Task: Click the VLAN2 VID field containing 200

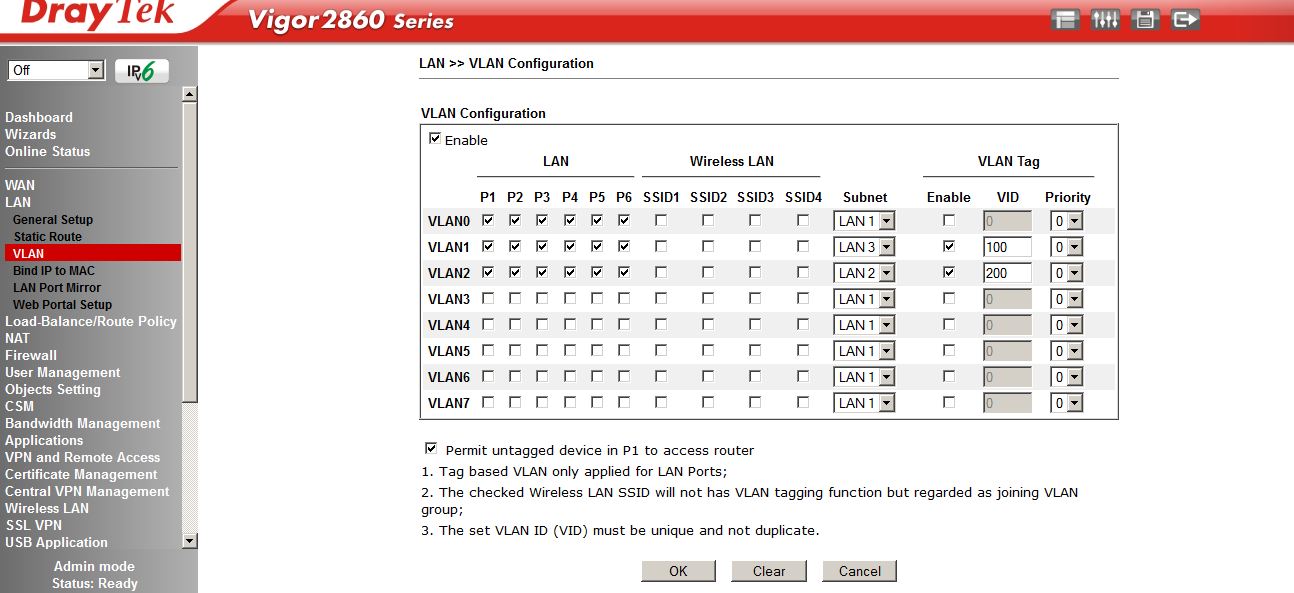Action: [1006, 273]
